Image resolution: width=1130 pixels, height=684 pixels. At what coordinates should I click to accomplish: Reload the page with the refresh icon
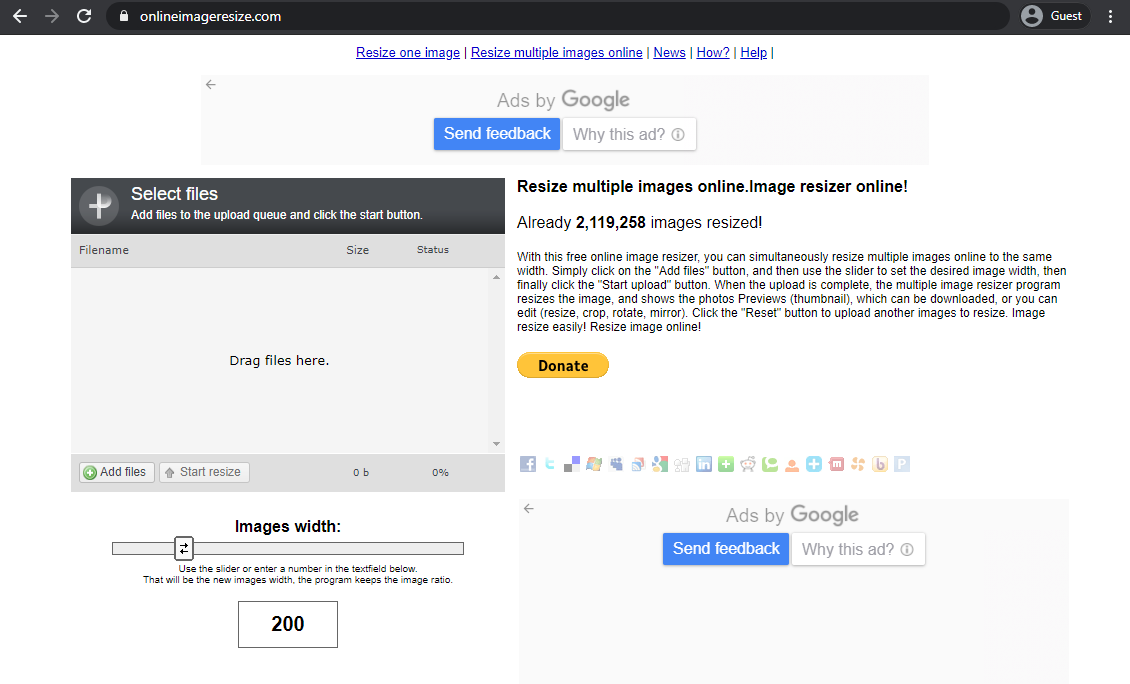(84, 16)
